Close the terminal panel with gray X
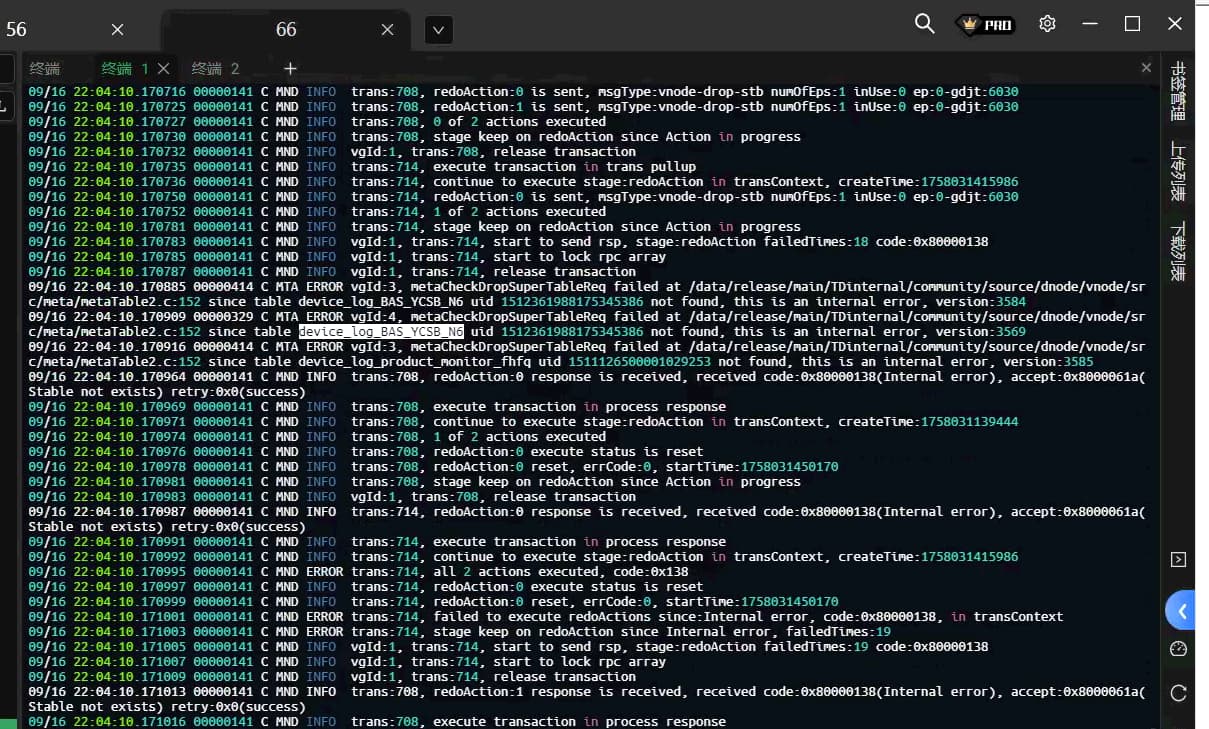This screenshot has height=729, width=1209. click(1146, 67)
